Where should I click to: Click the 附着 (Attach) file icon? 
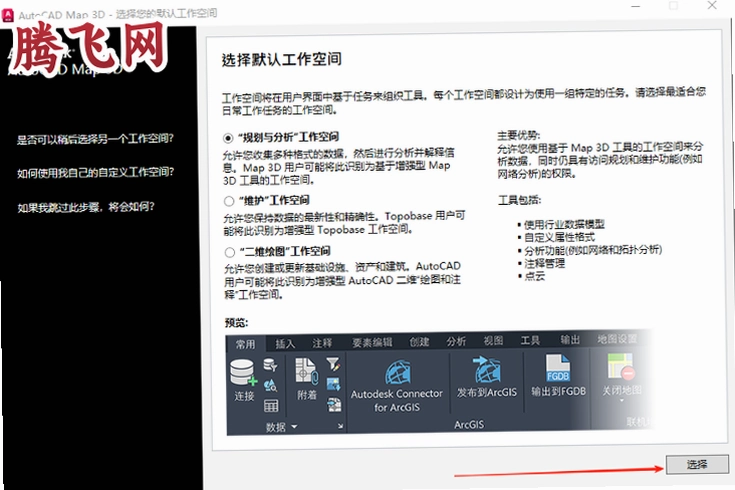tap(307, 371)
